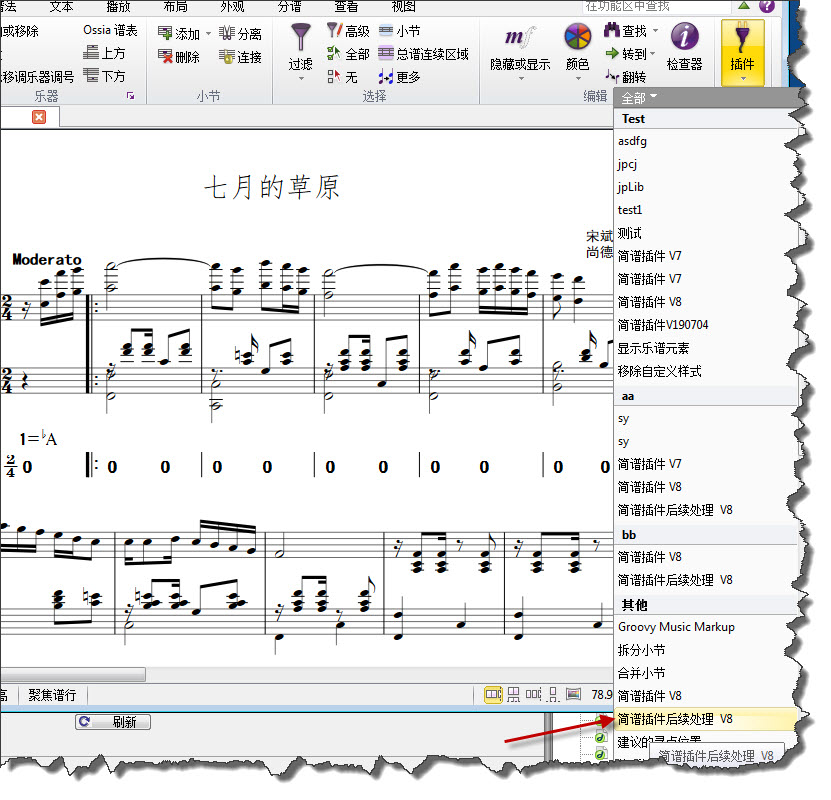Close the score document tab
831x800 pixels.
pos(39,117)
